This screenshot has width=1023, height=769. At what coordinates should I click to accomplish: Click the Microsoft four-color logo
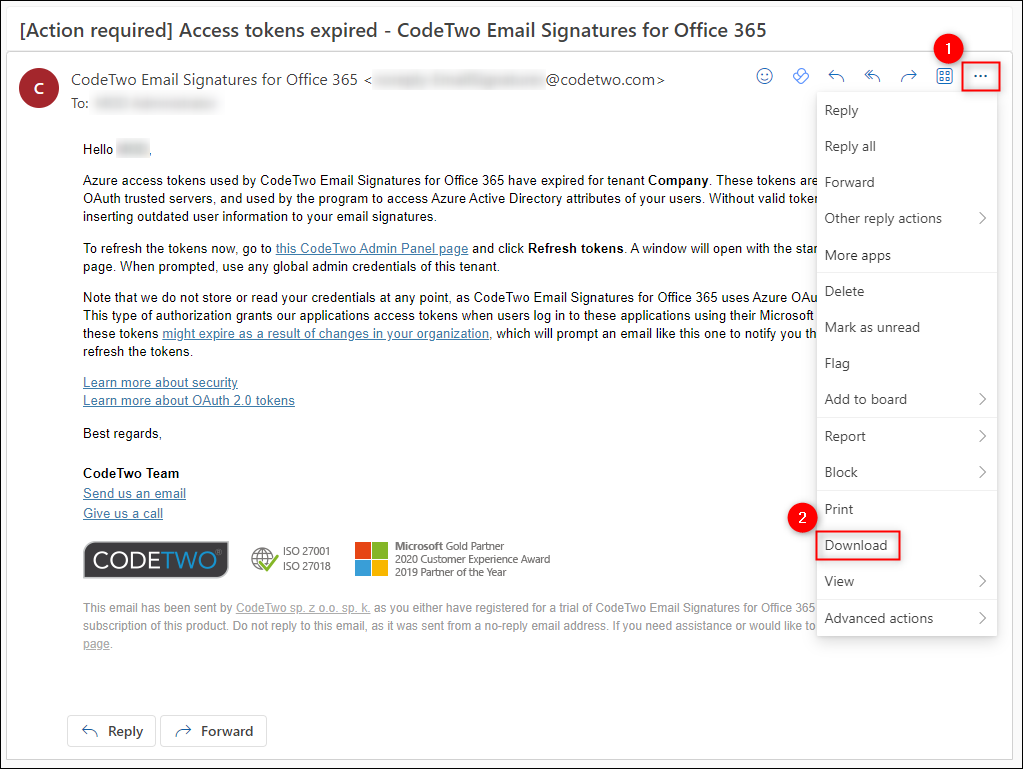(x=371, y=559)
